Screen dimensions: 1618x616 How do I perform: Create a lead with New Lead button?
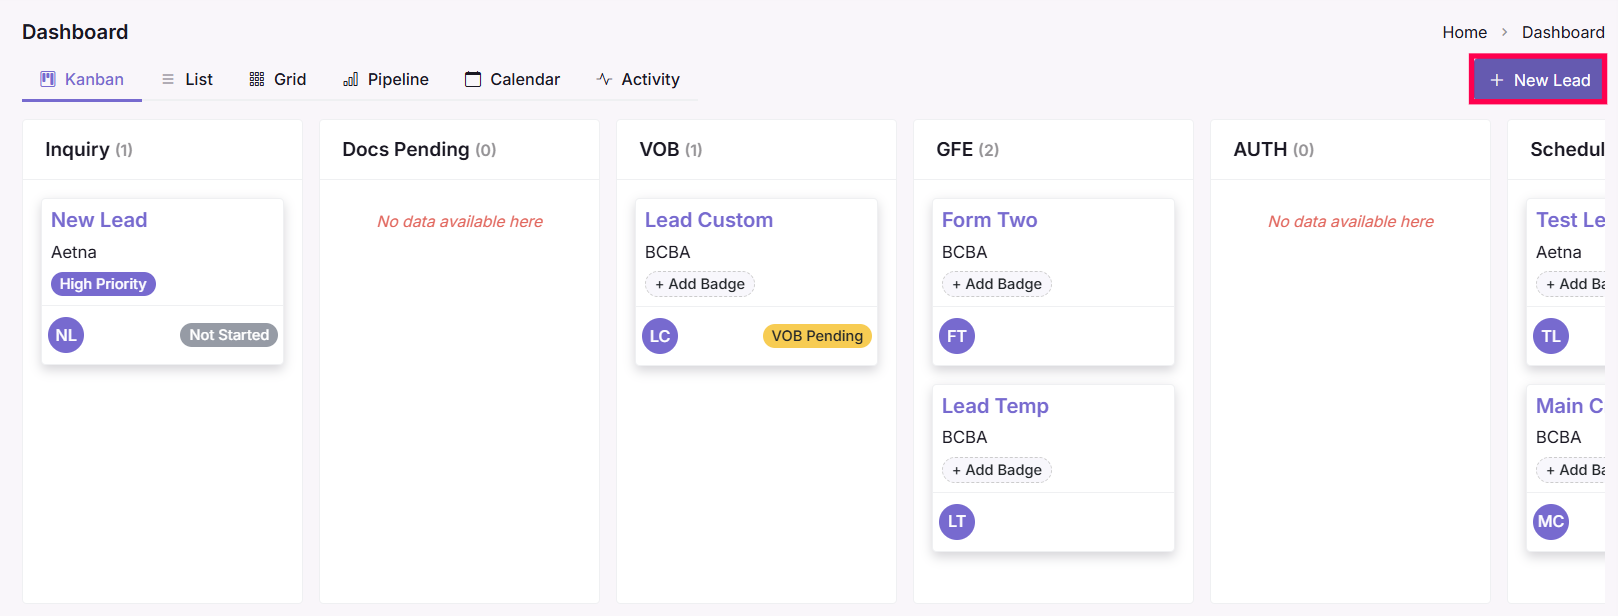[1539, 80]
